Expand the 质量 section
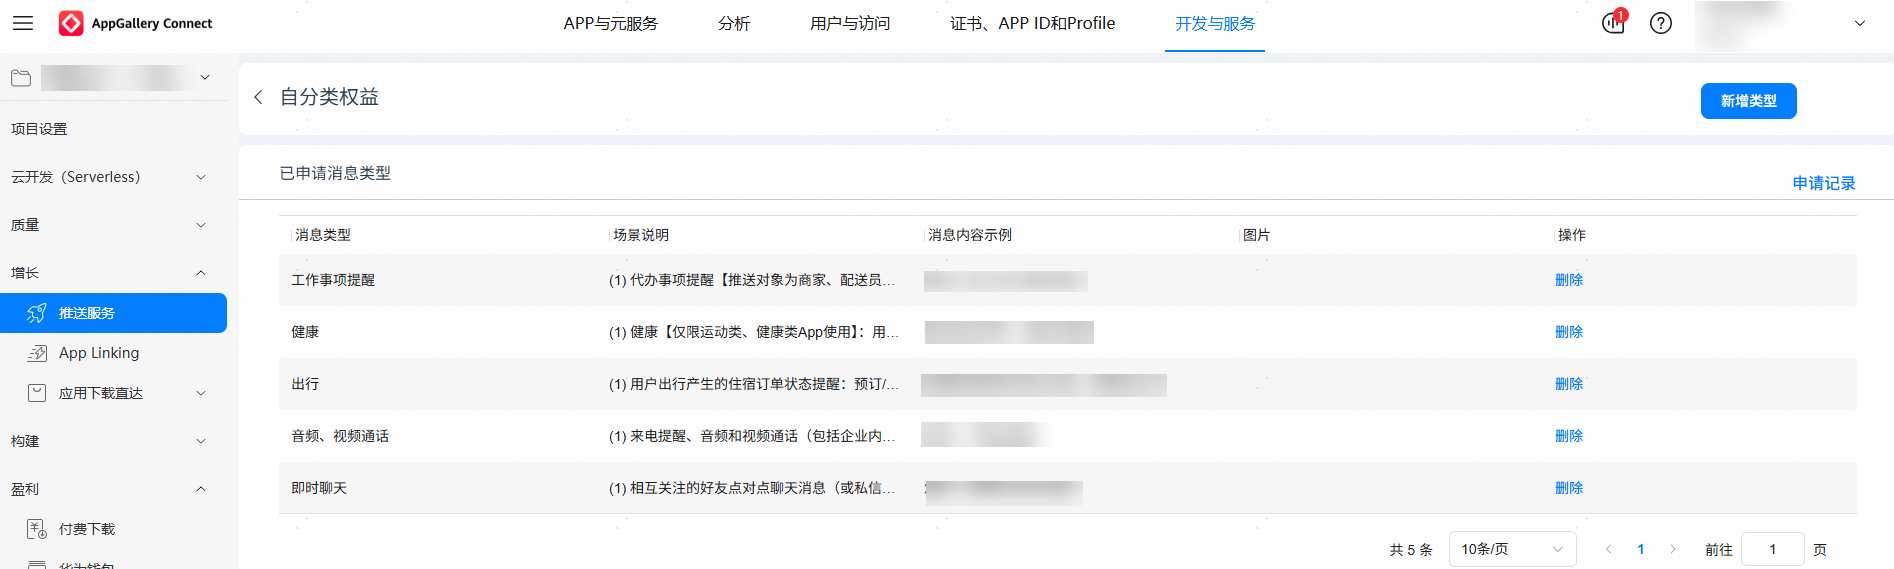This screenshot has width=1894, height=569. pos(201,225)
